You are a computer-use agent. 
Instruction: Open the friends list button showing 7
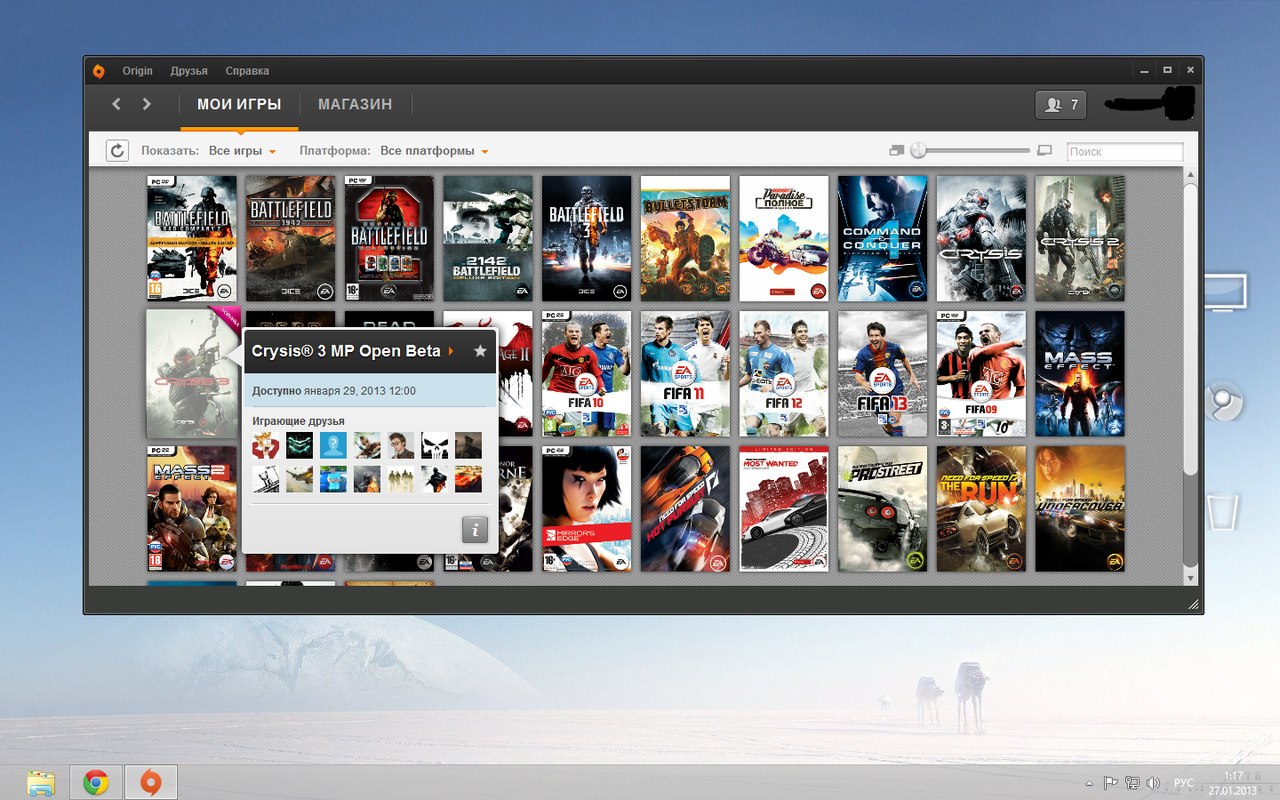[1061, 104]
